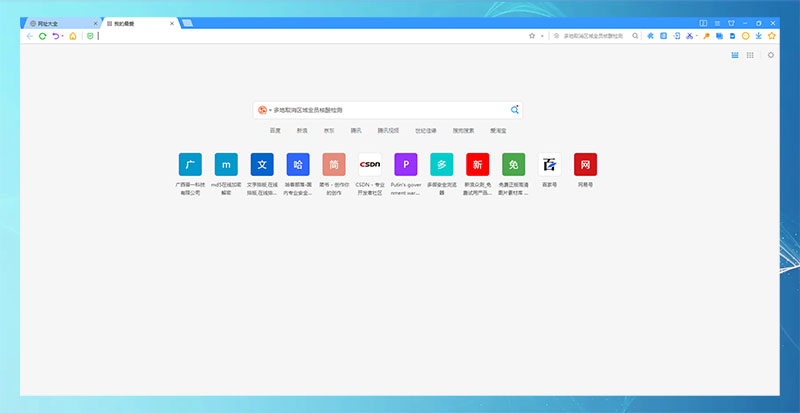Open the browser main menu (three lines)

[717, 22]
